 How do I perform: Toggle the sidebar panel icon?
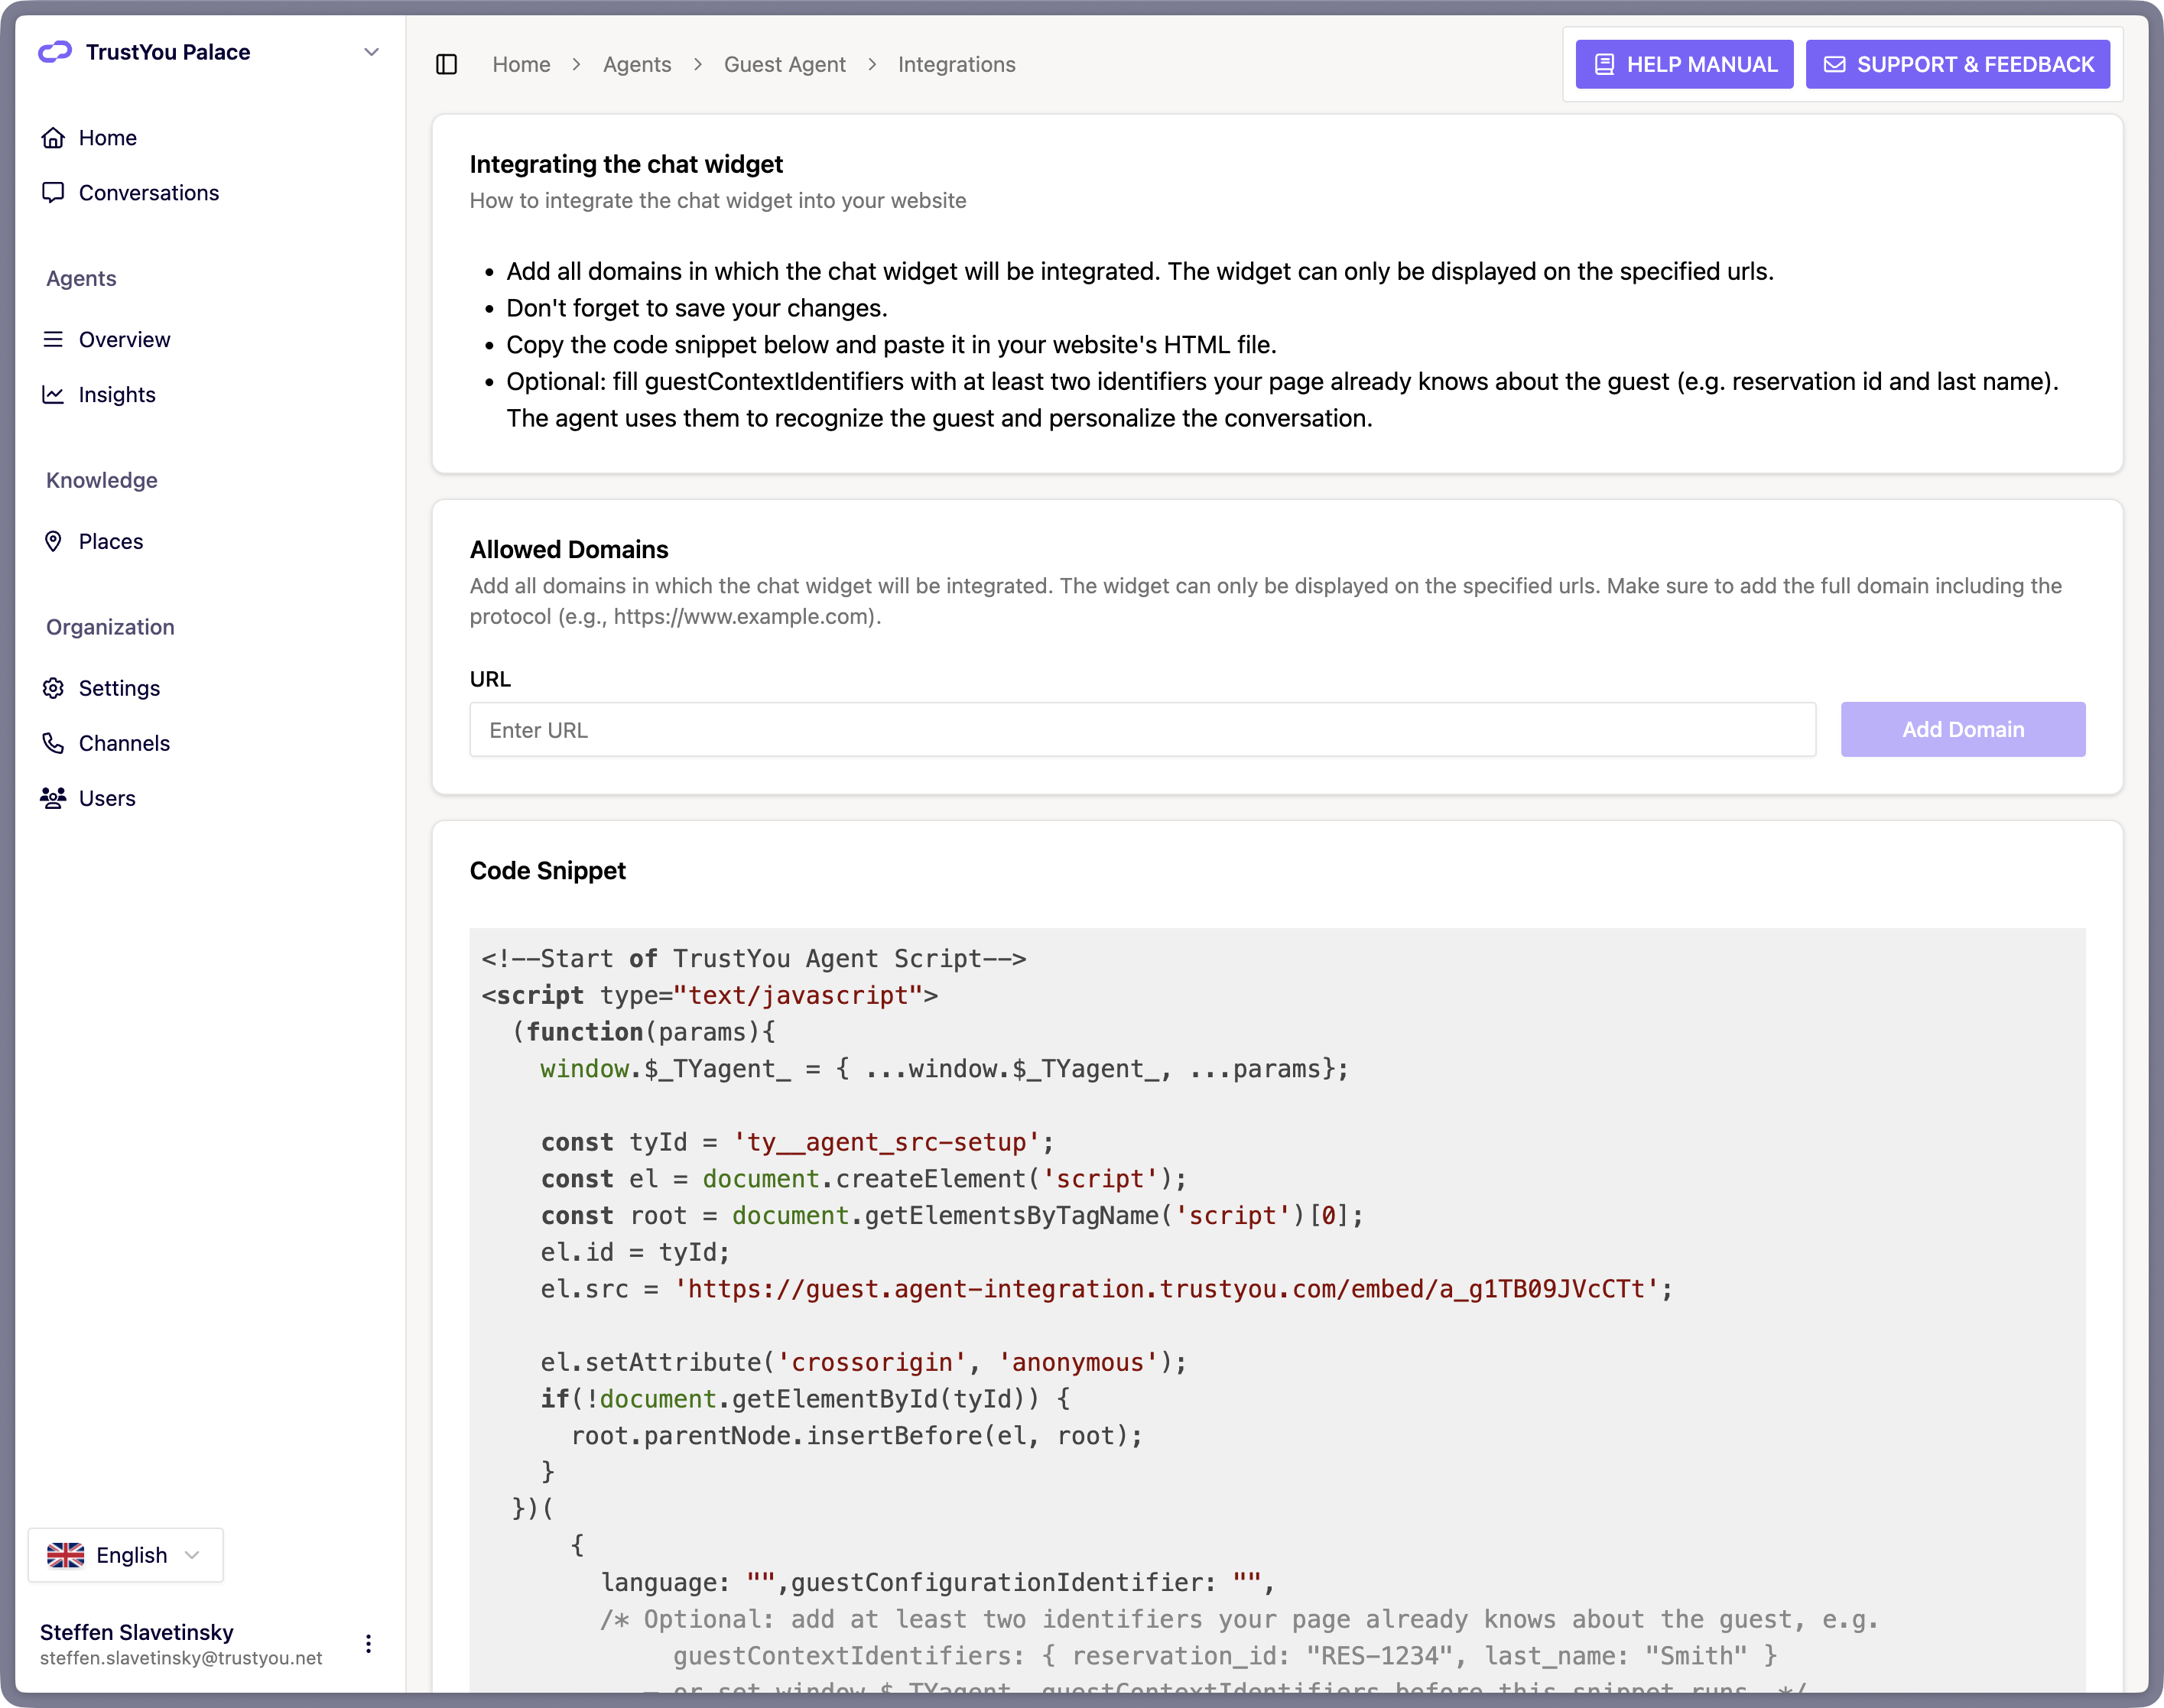[447, 64]
